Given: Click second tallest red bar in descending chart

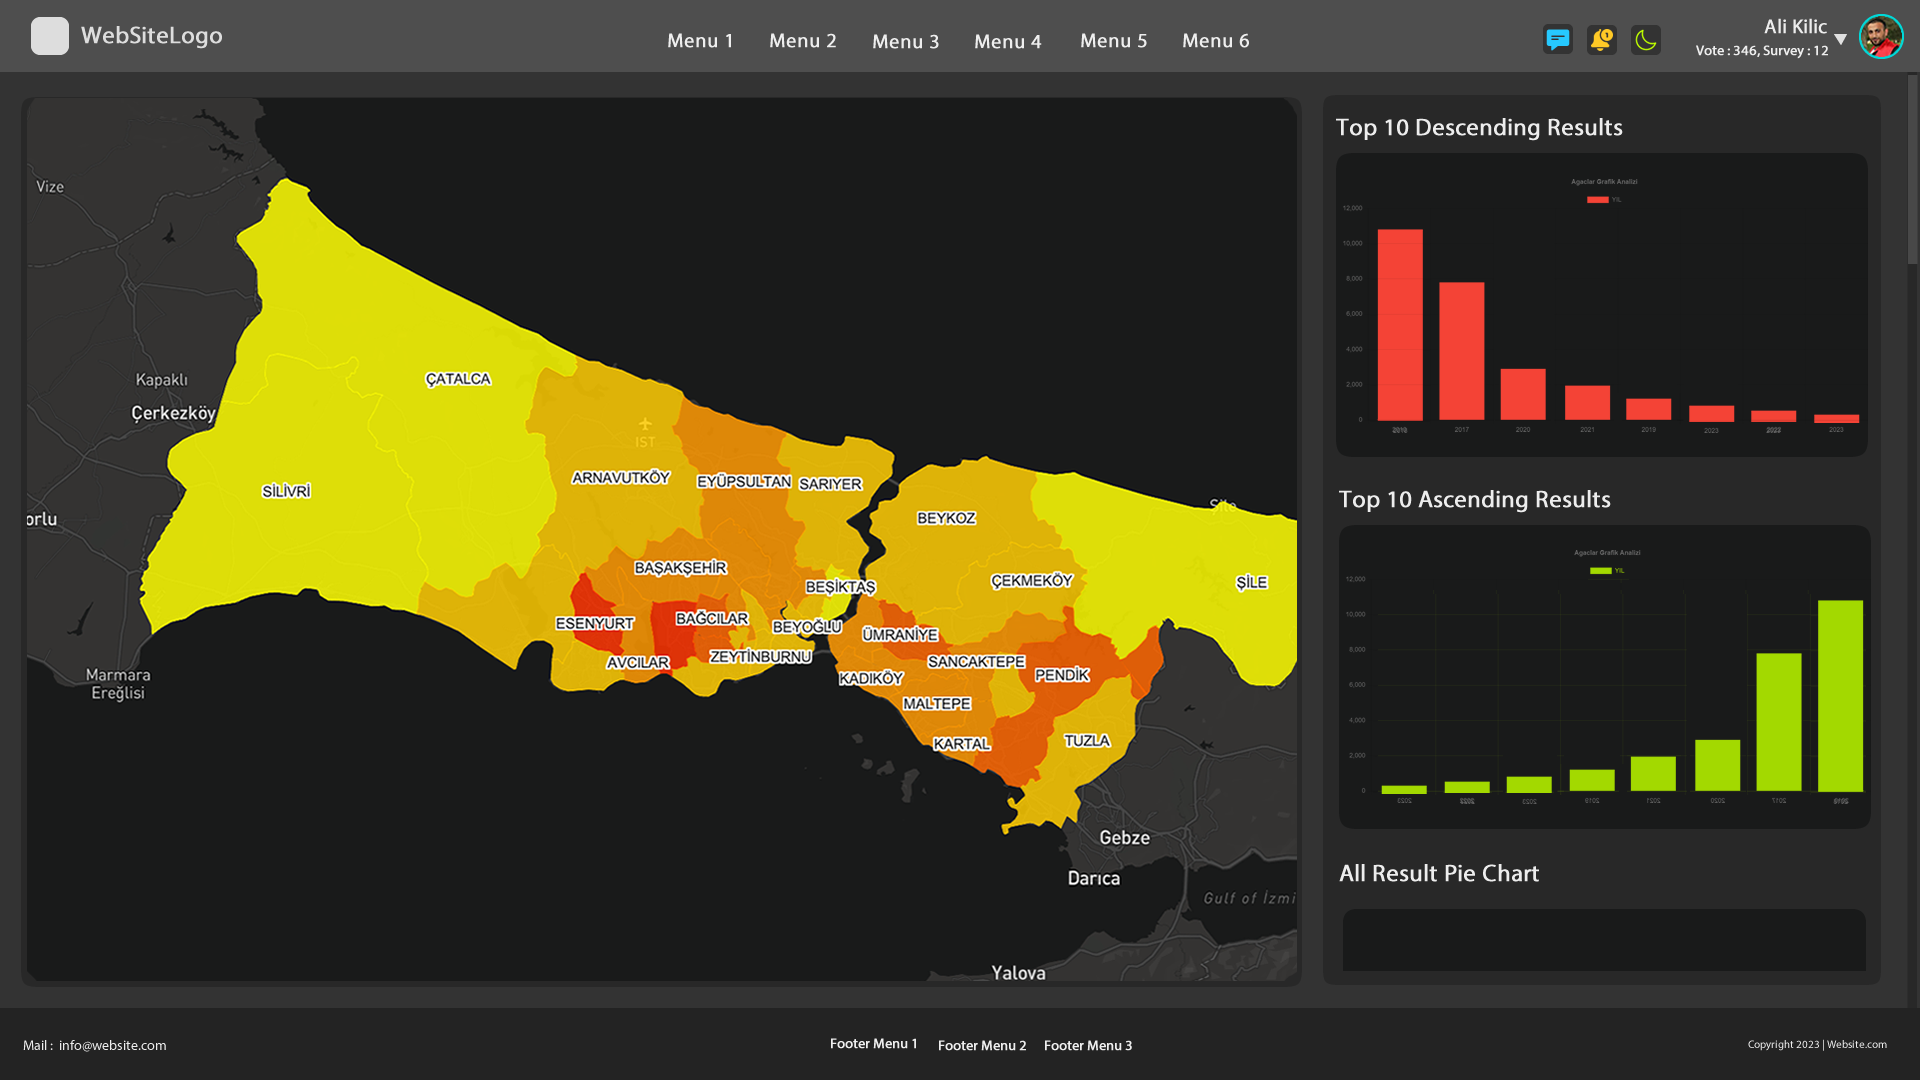Looking at the screenshot, I should pyautogui.click(x=1462, y=351).
